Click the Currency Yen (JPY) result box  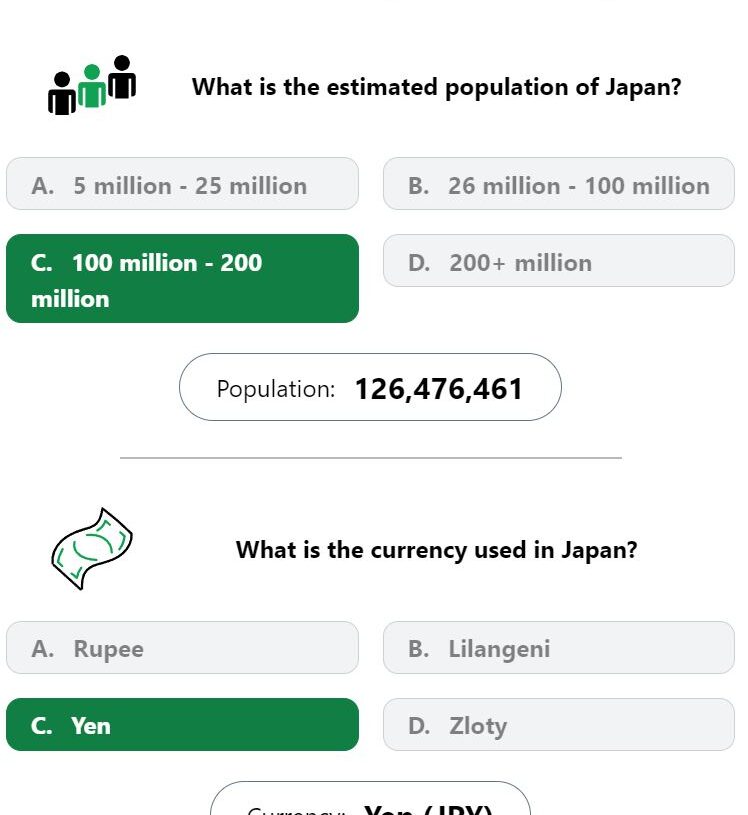pos(370,798)
